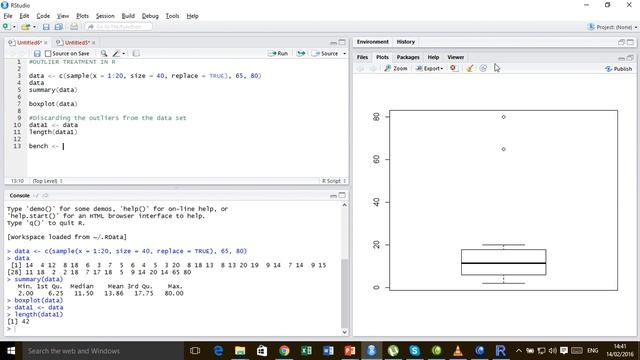Click the Source button
Screen dimensions: 640x360
pyautogui.click(x=325, y=53)
